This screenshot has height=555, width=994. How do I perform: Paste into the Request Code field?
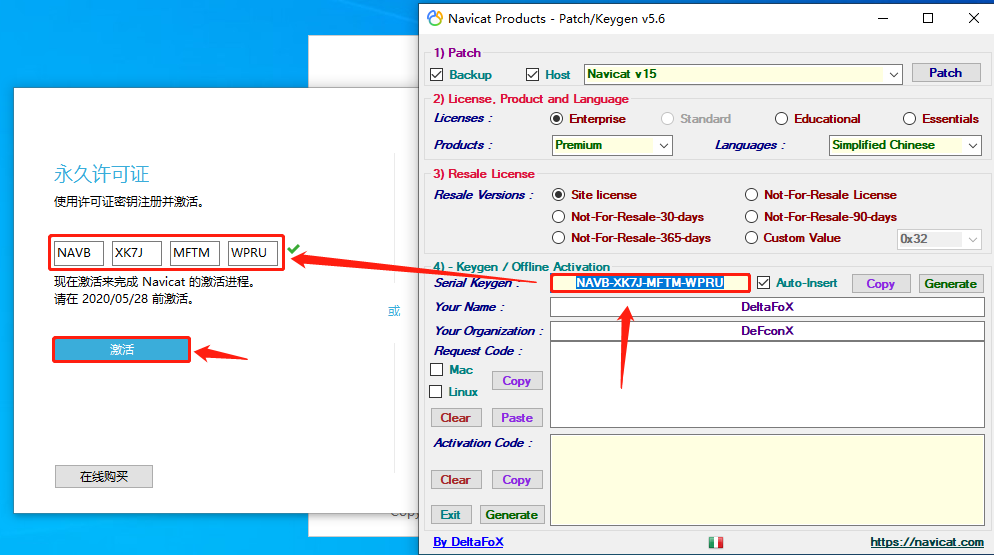click(517, 417)
